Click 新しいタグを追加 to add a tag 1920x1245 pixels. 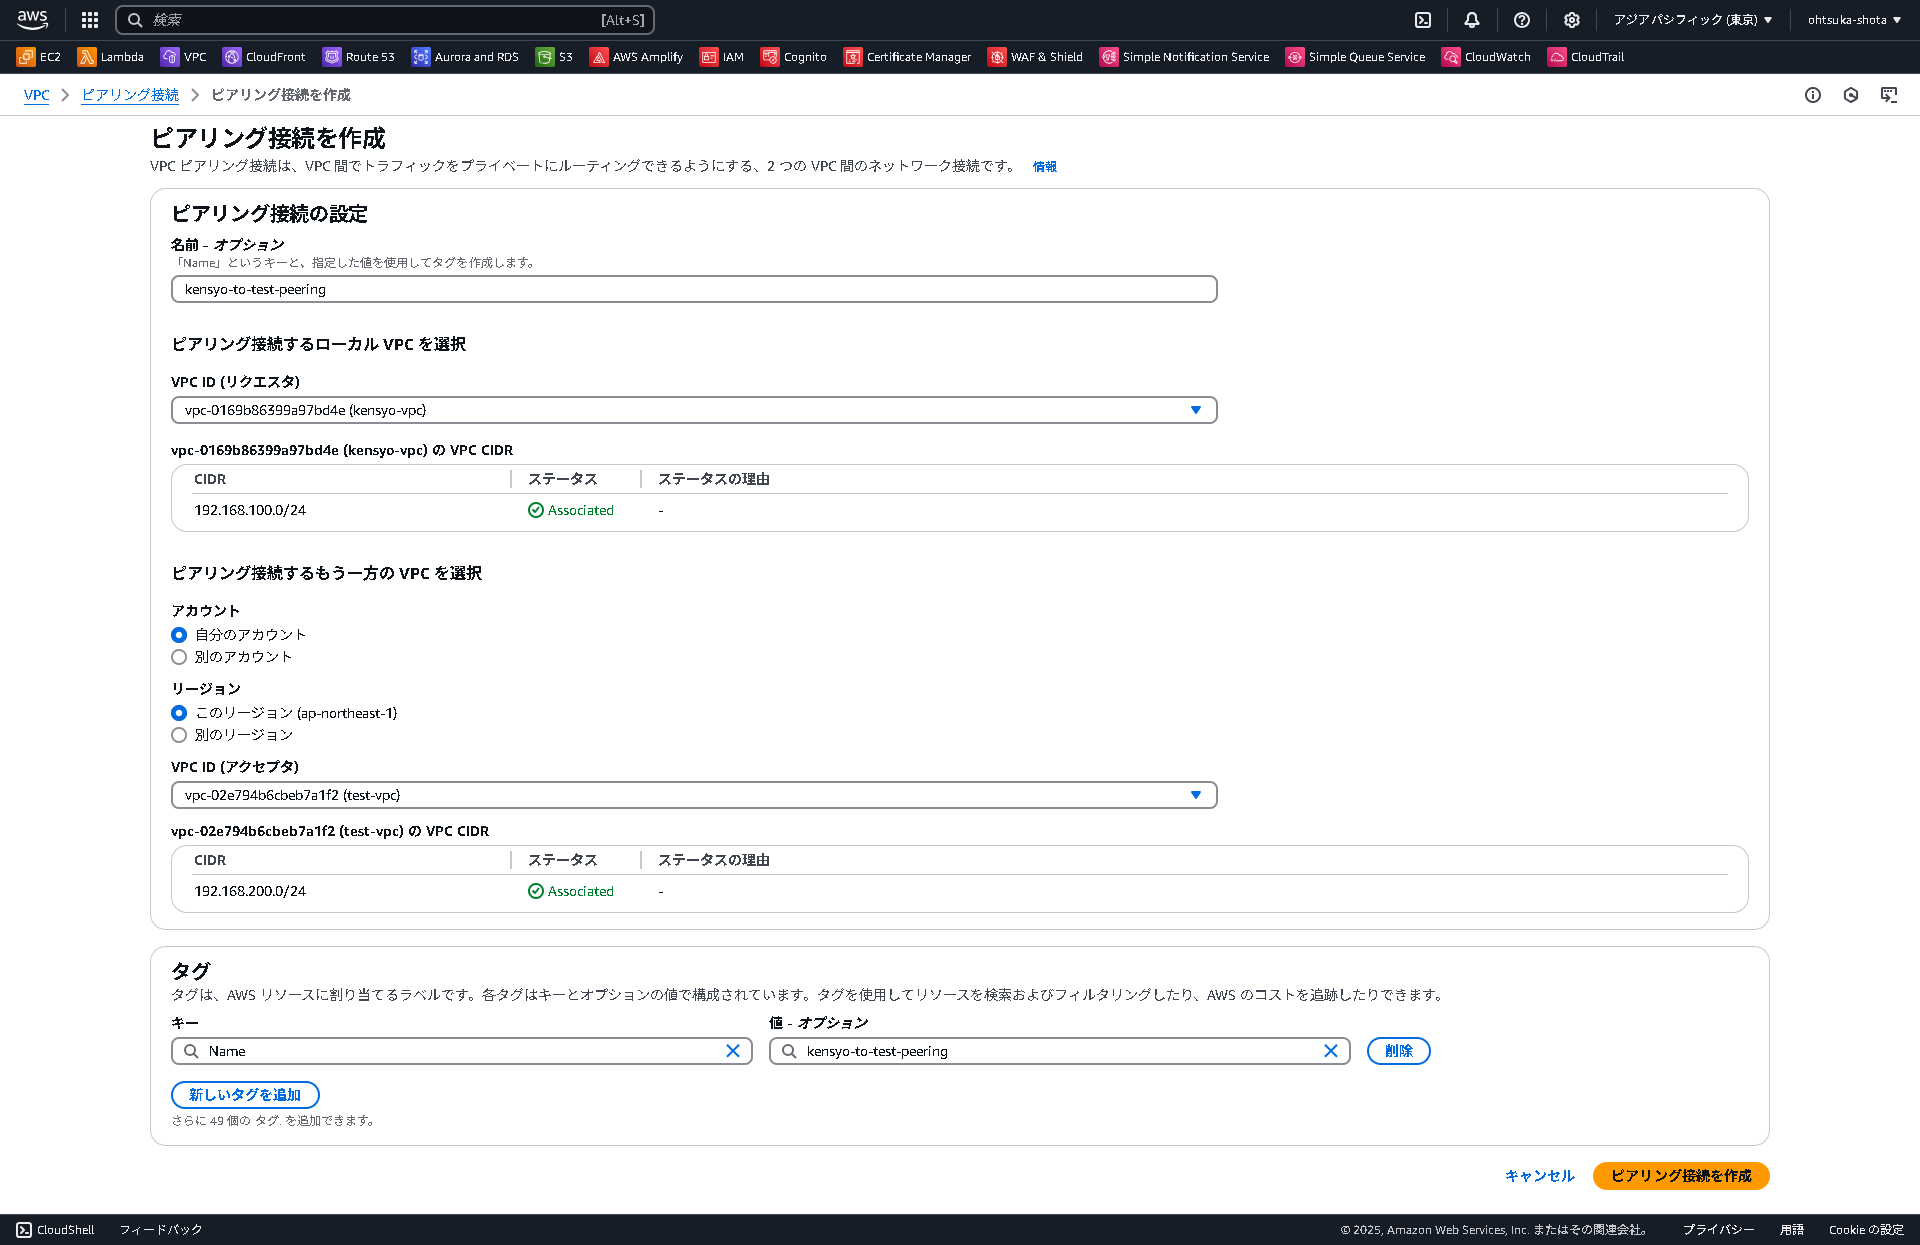point(245,1095)
